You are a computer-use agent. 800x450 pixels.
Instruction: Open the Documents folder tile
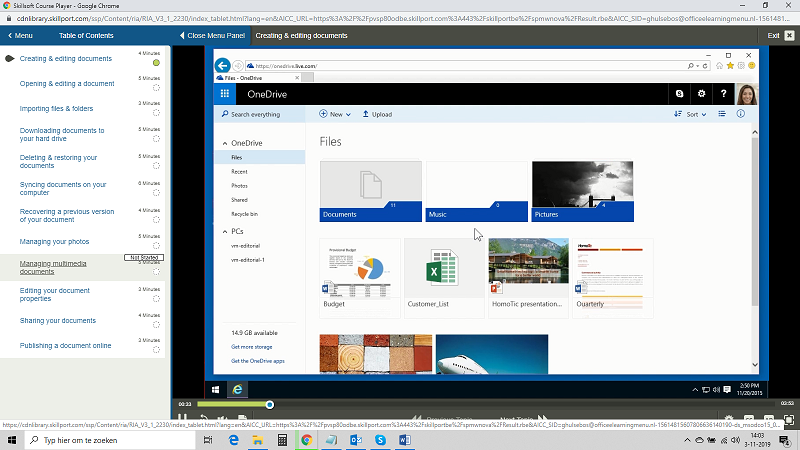point(370,191)
